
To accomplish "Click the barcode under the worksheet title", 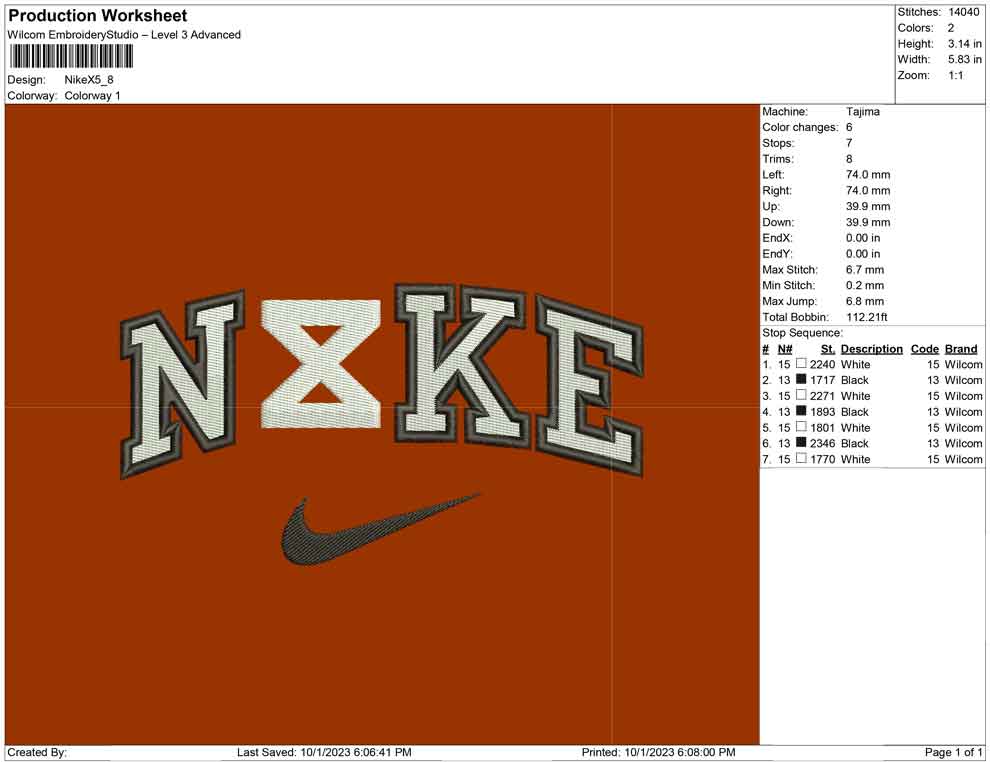I will (x=70, y=57).
